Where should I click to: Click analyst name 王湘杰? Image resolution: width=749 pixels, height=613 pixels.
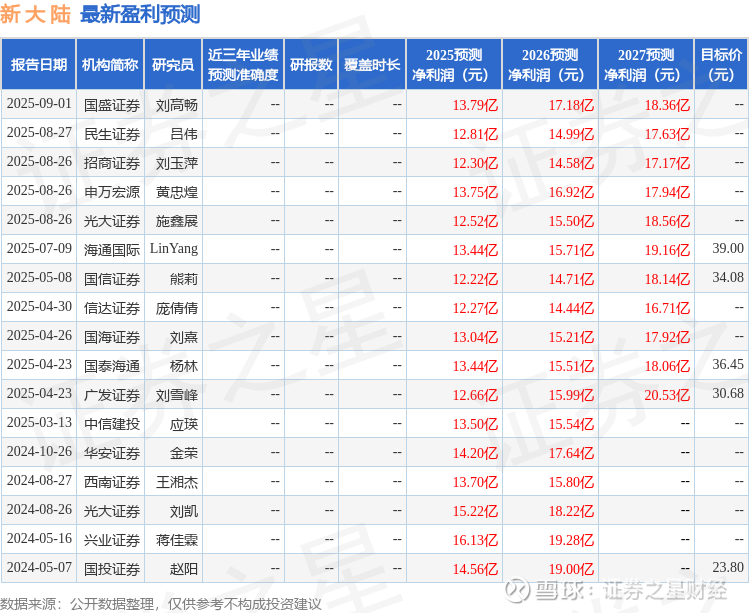click(x=176, y=482)
